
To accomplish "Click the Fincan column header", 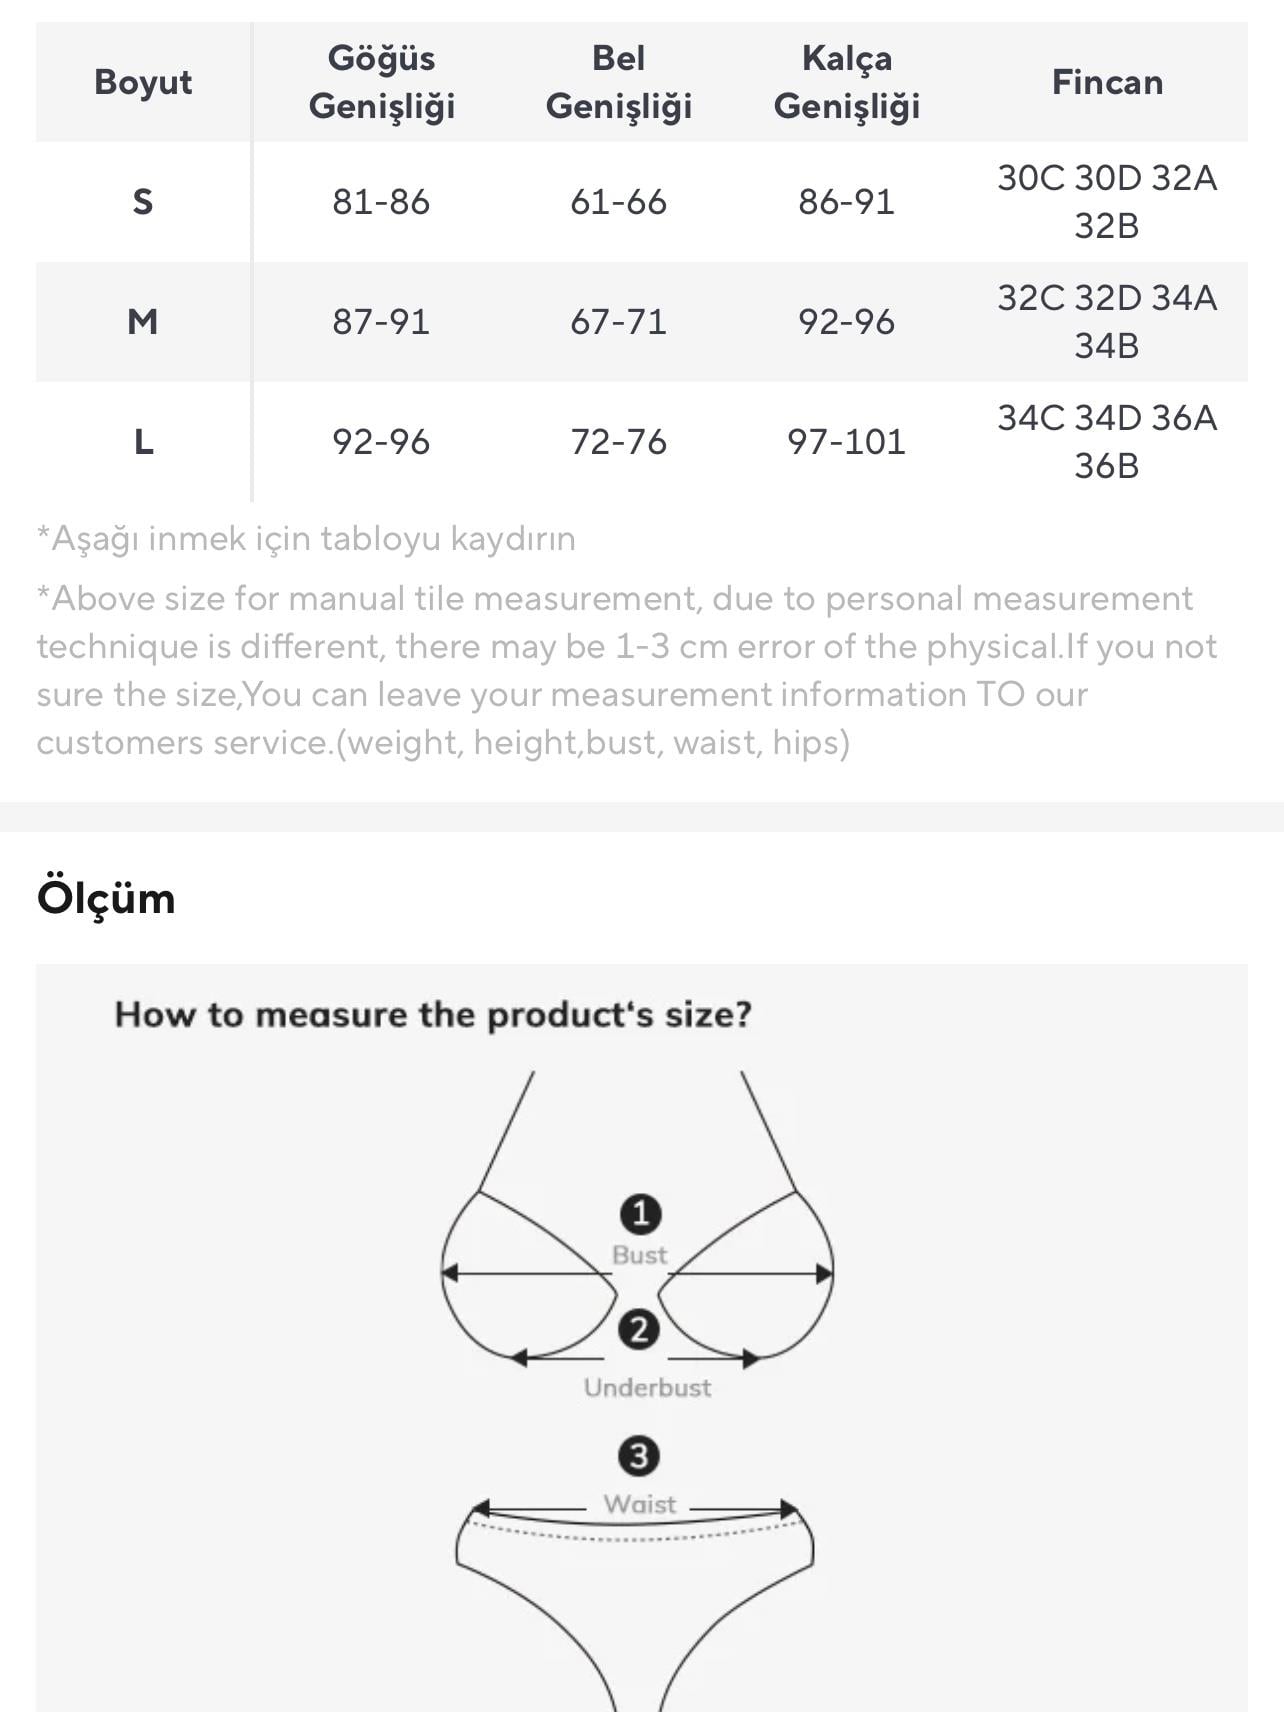I will point(1107,82).
